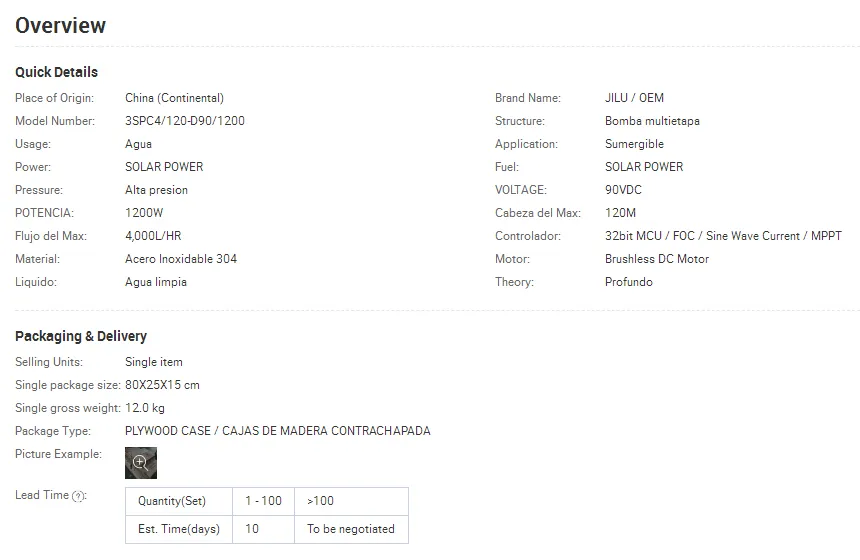Click the 90VDC voltage value
Viewport: 860px width, 560px height.
(624, 190)
